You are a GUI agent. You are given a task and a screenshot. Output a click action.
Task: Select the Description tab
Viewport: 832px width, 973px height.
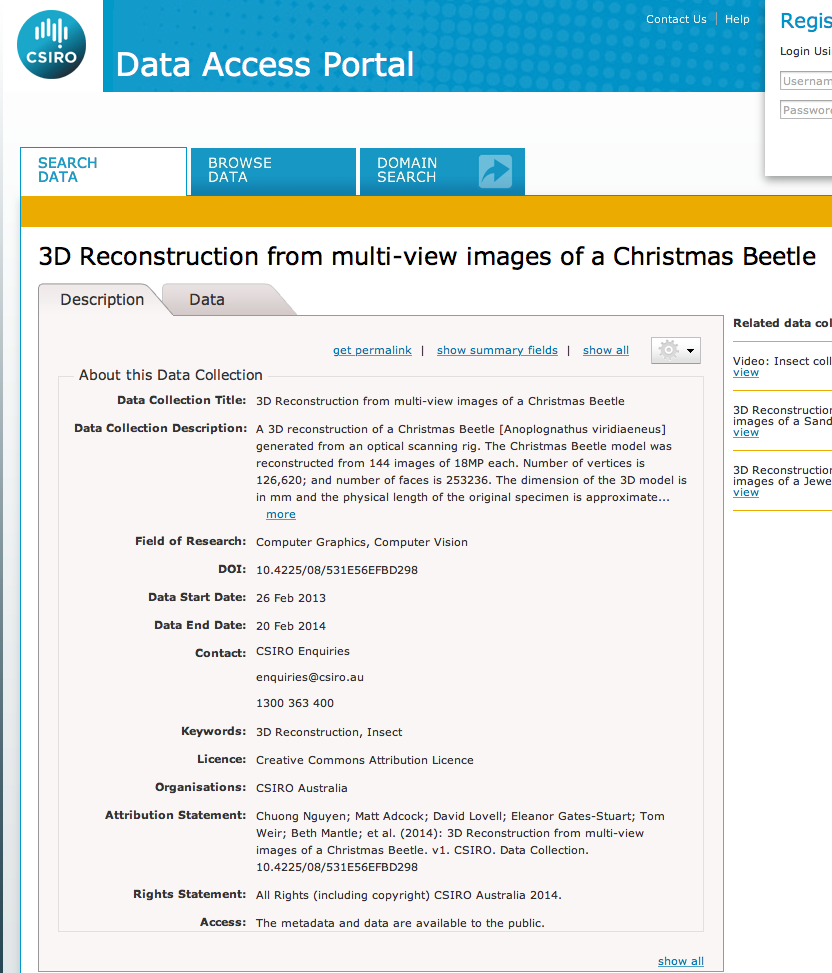point(102,299)
